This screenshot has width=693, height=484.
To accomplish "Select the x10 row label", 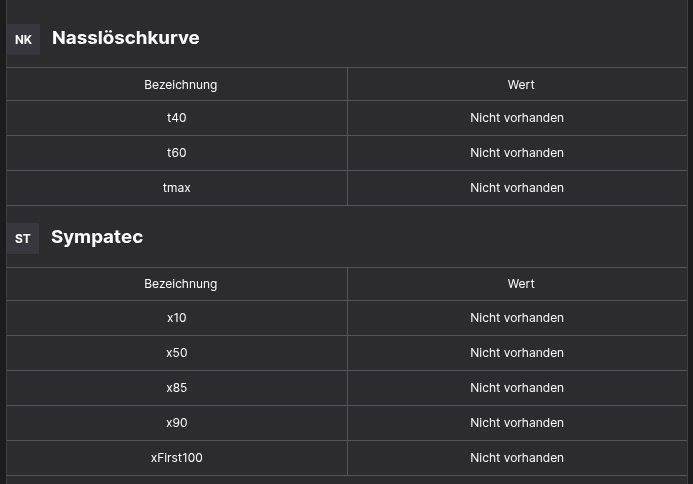I will click(176, 318).
